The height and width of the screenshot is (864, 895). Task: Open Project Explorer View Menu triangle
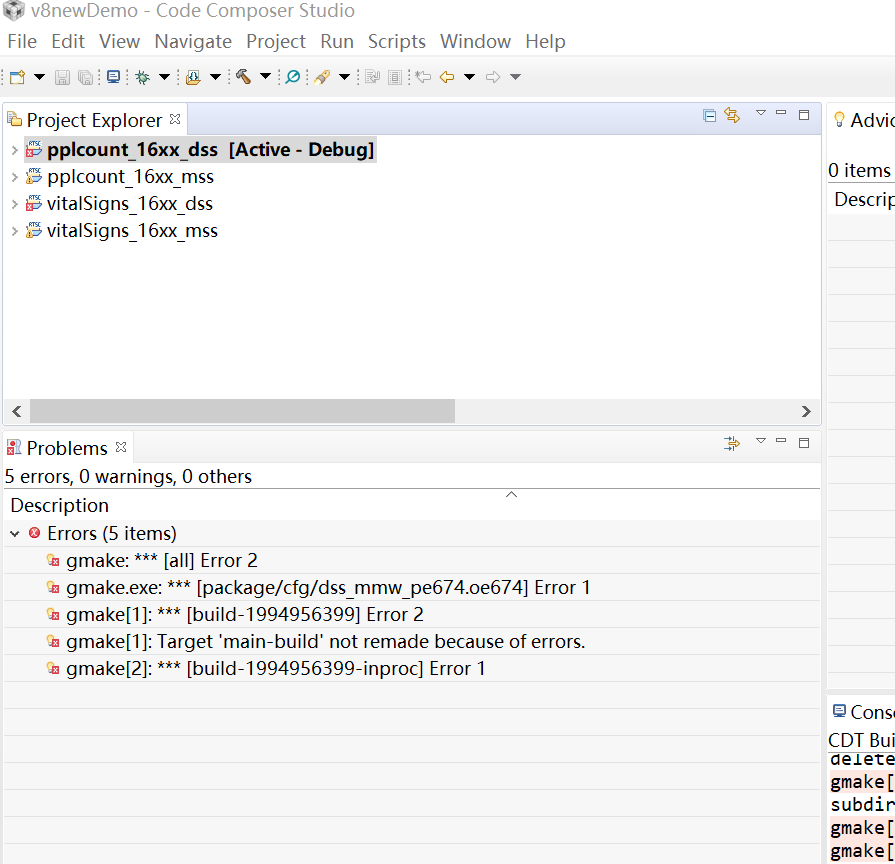point(761,113)
